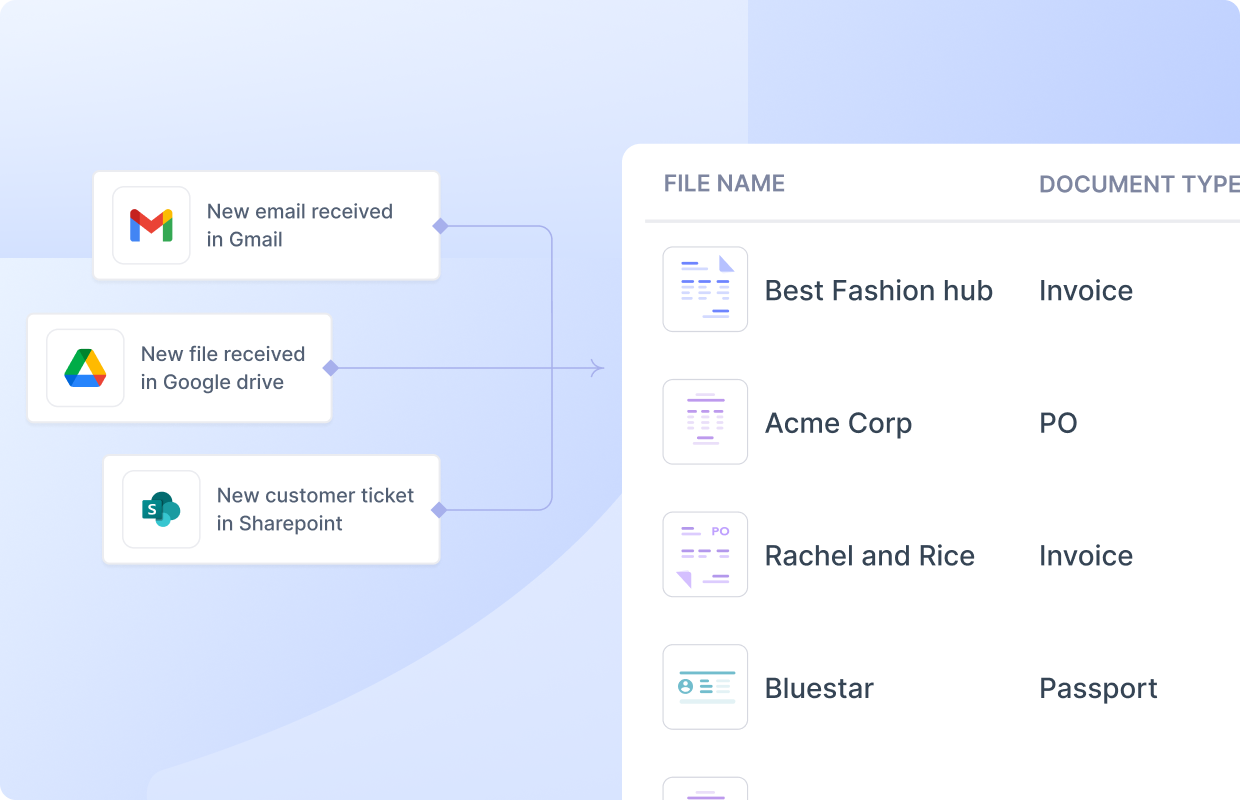The height and width of the screenshot is (800, 1240).
Task: Select the Rachel and Rice file name
Action: point(870,556)
